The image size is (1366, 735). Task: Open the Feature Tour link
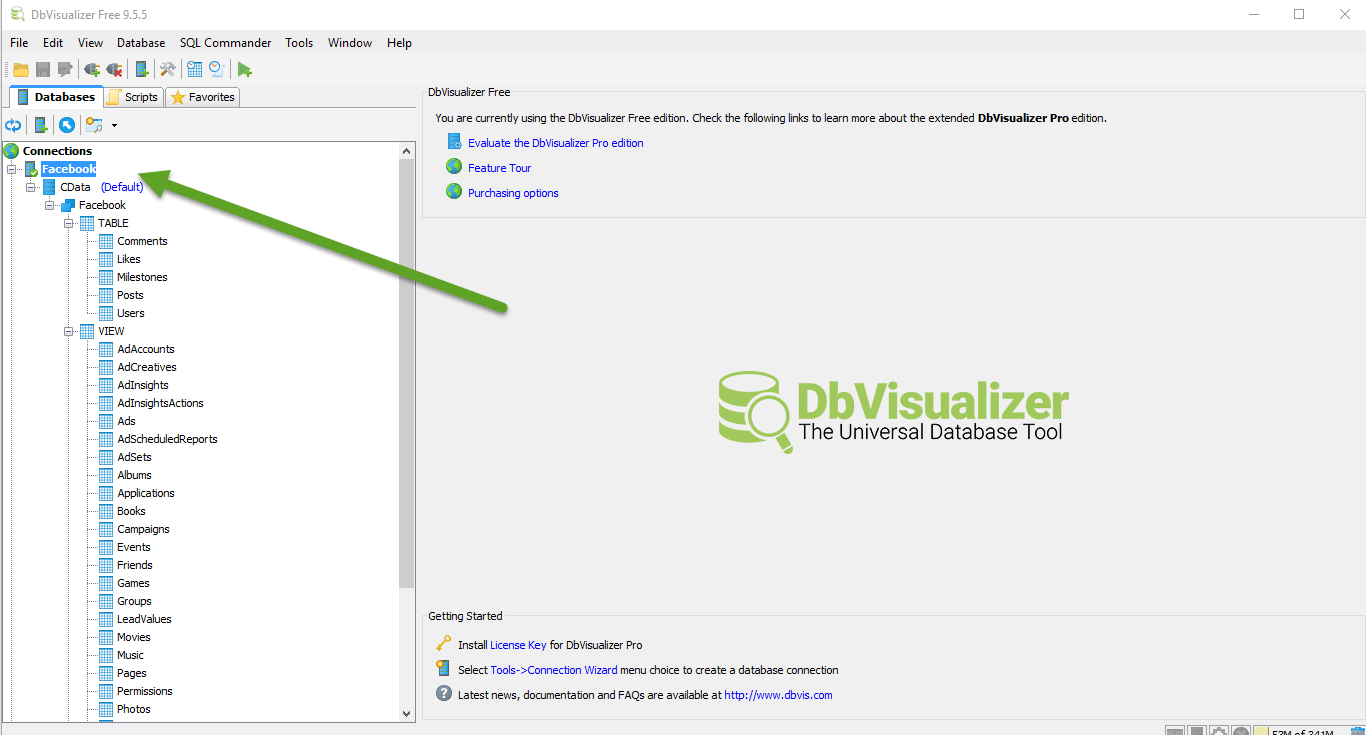[500, 168]
